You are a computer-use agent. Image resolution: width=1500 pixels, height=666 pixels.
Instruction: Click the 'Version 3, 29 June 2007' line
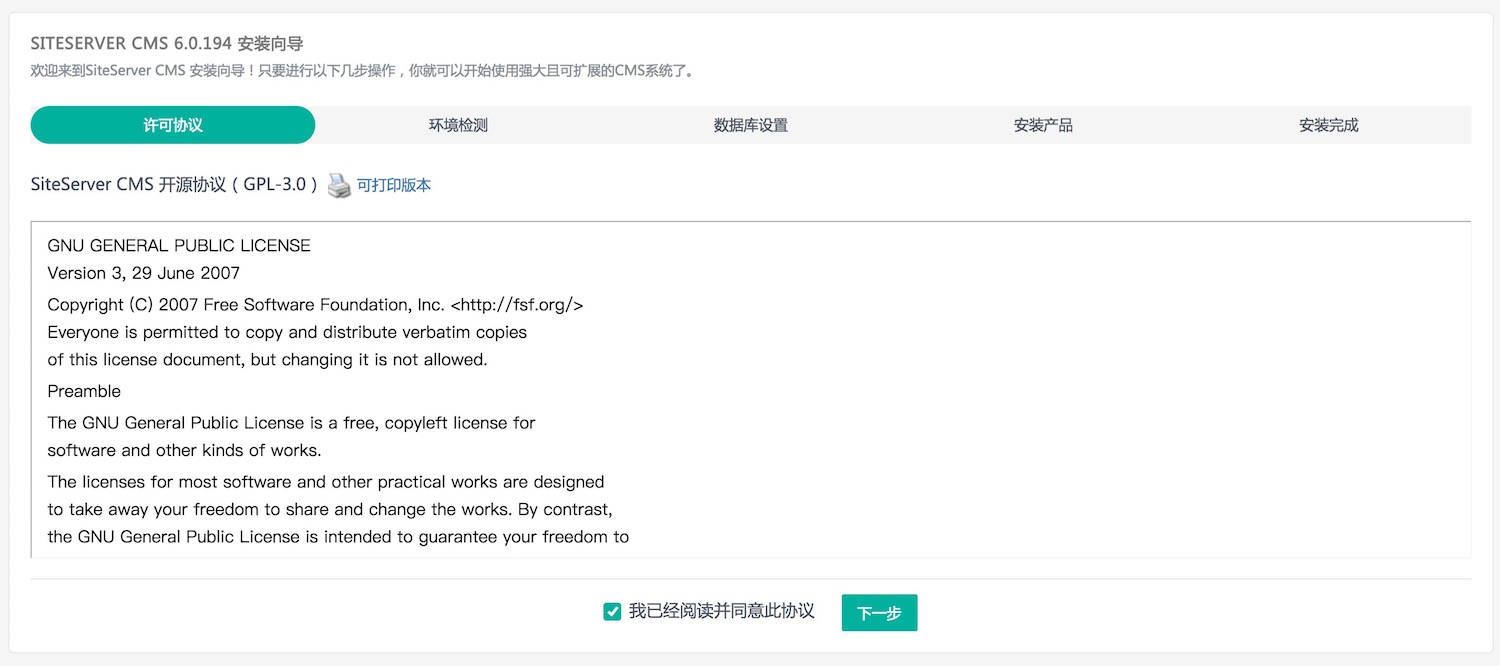coord(143,273)
